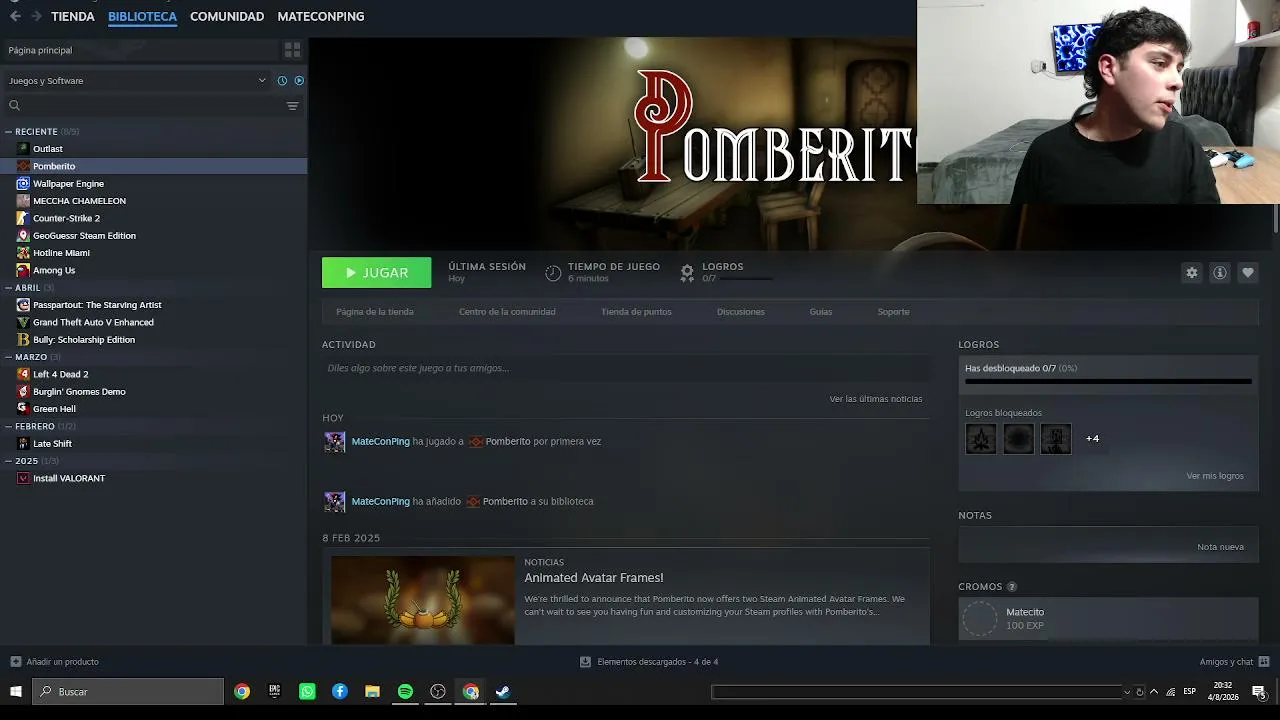Open the Pomberito settings gear icon
Image resolution: width=1280 pixels, height=720 pixels.
pyautogui.click(x=1192, y=273)
